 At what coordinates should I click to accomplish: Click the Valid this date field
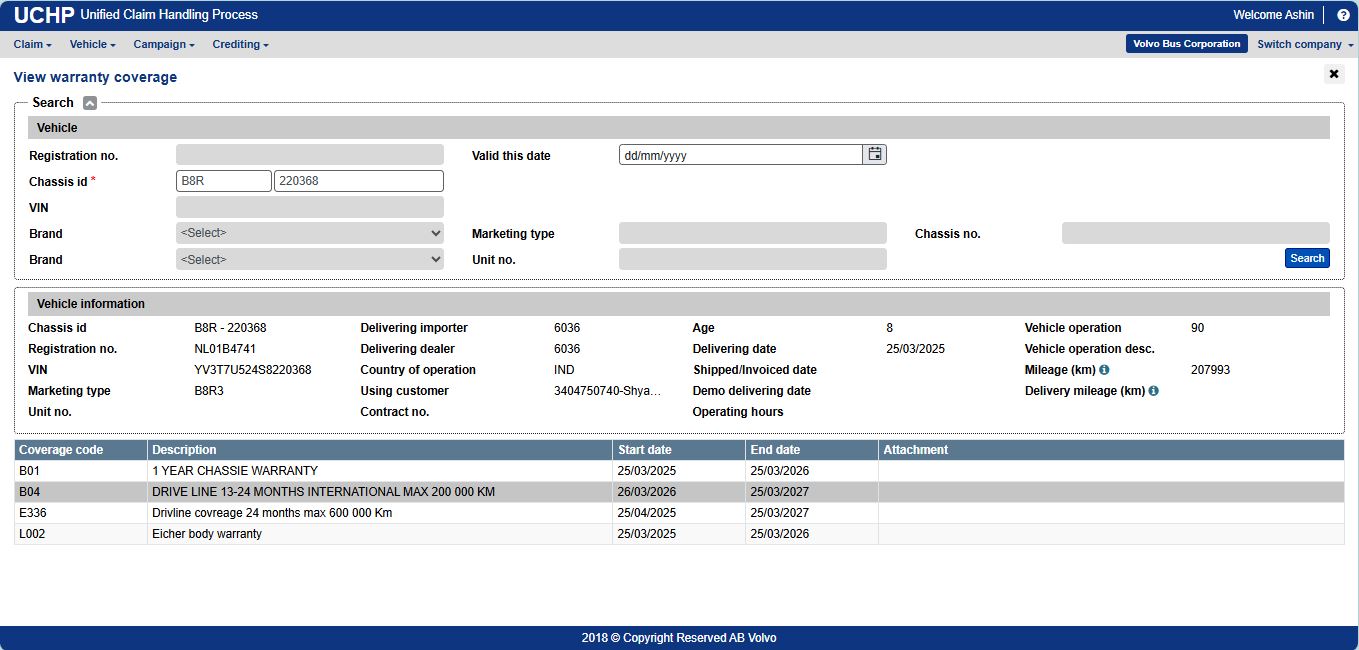[x=740, y=155]
